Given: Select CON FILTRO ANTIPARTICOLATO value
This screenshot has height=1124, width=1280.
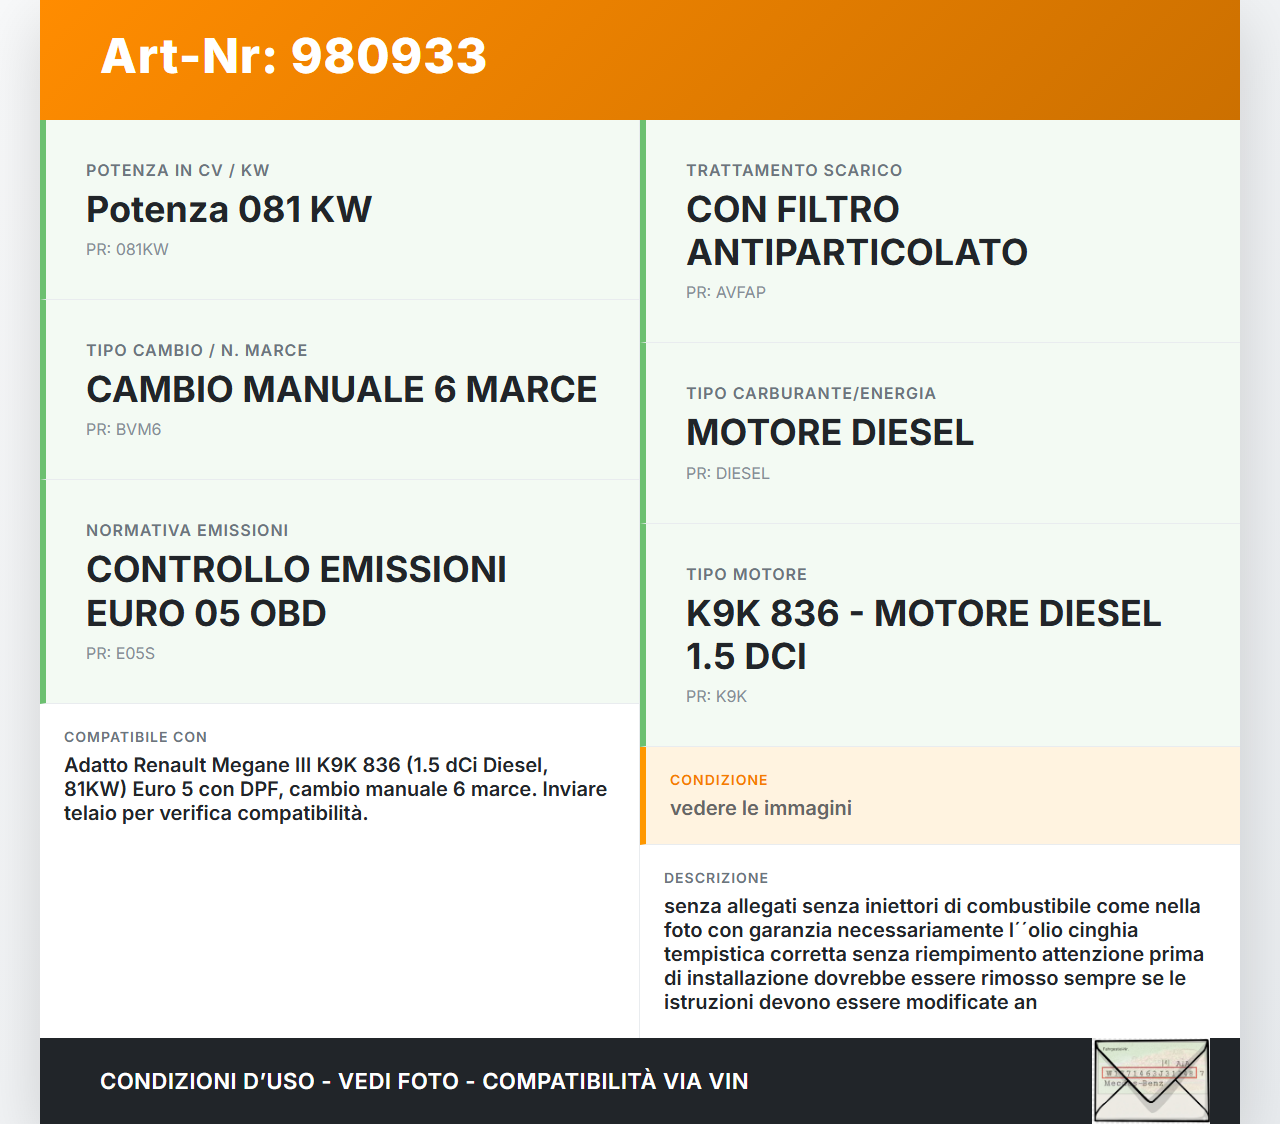Looking at the screenshot, I should pyautogui.click(x=856, y=231).
